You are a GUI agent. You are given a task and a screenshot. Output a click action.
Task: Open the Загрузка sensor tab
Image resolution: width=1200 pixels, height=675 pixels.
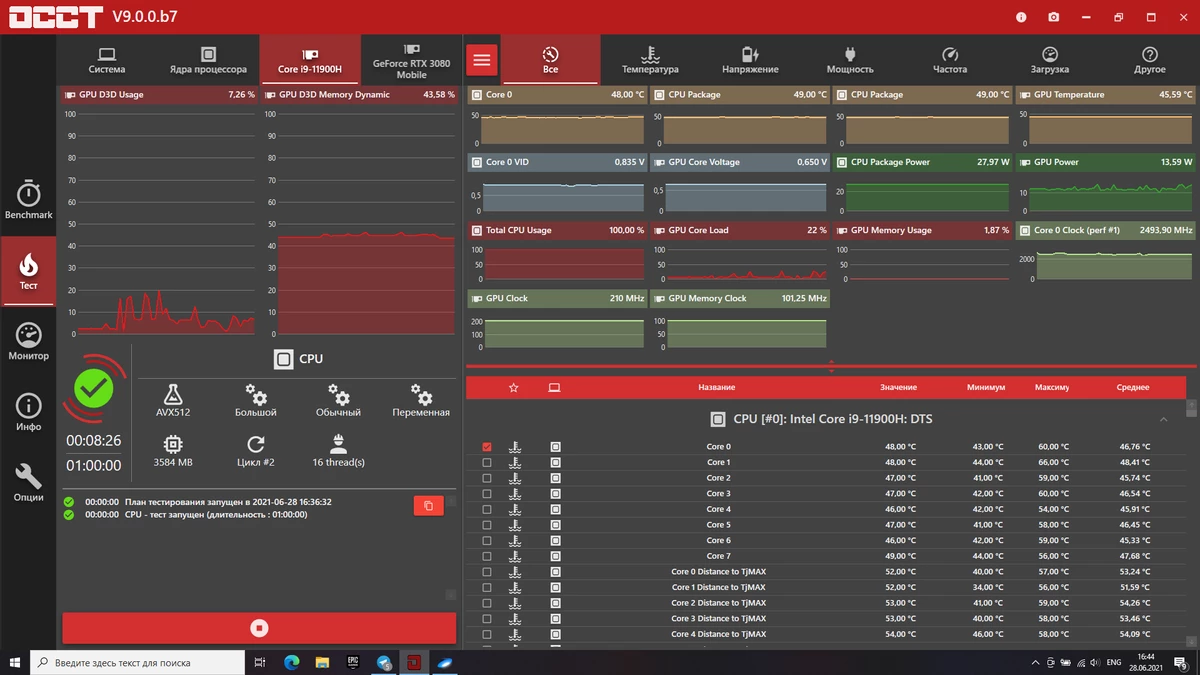1050,60
